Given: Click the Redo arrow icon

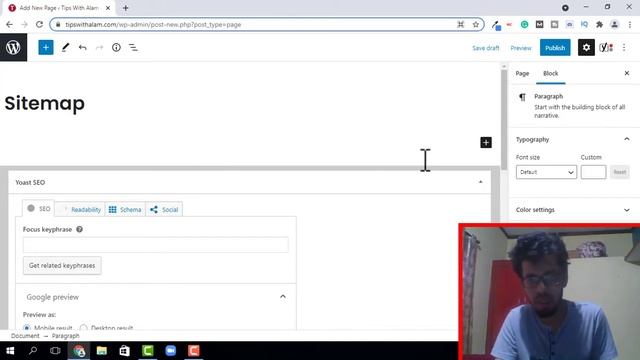Looking at the screenshot, I should click(99, 48).
